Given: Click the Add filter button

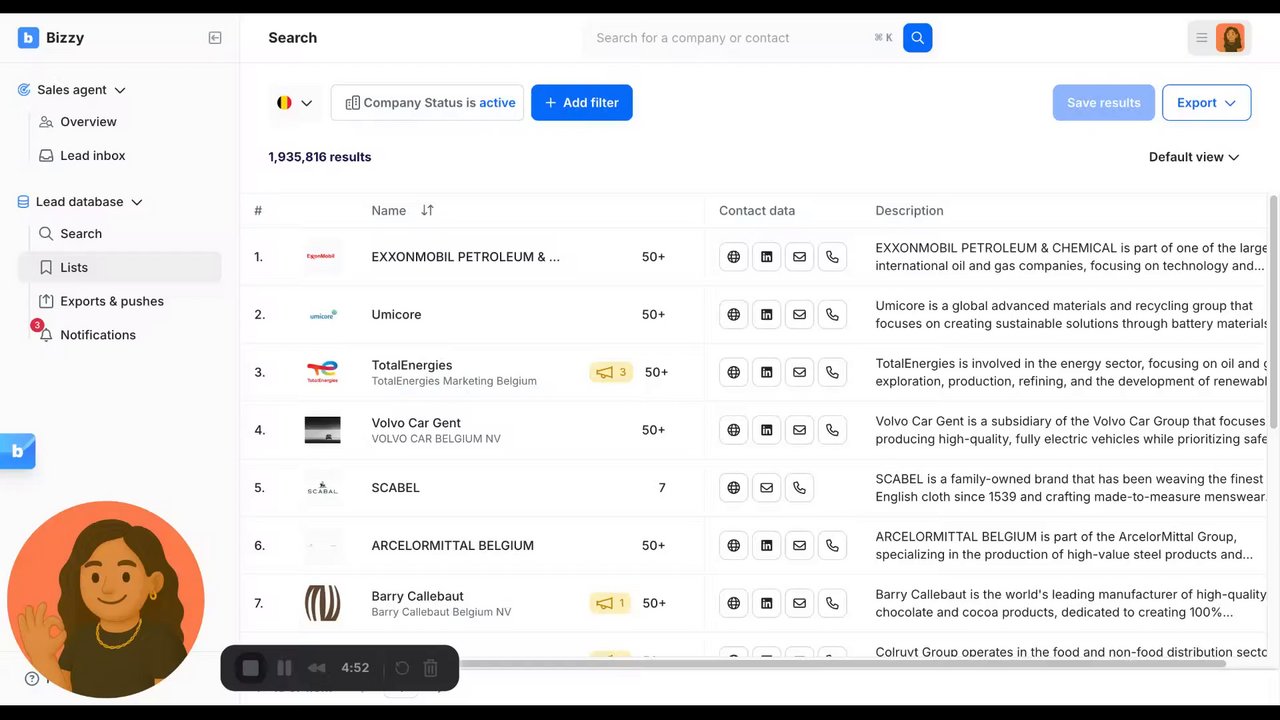Looking at the screenshot, I should point(582,103).
